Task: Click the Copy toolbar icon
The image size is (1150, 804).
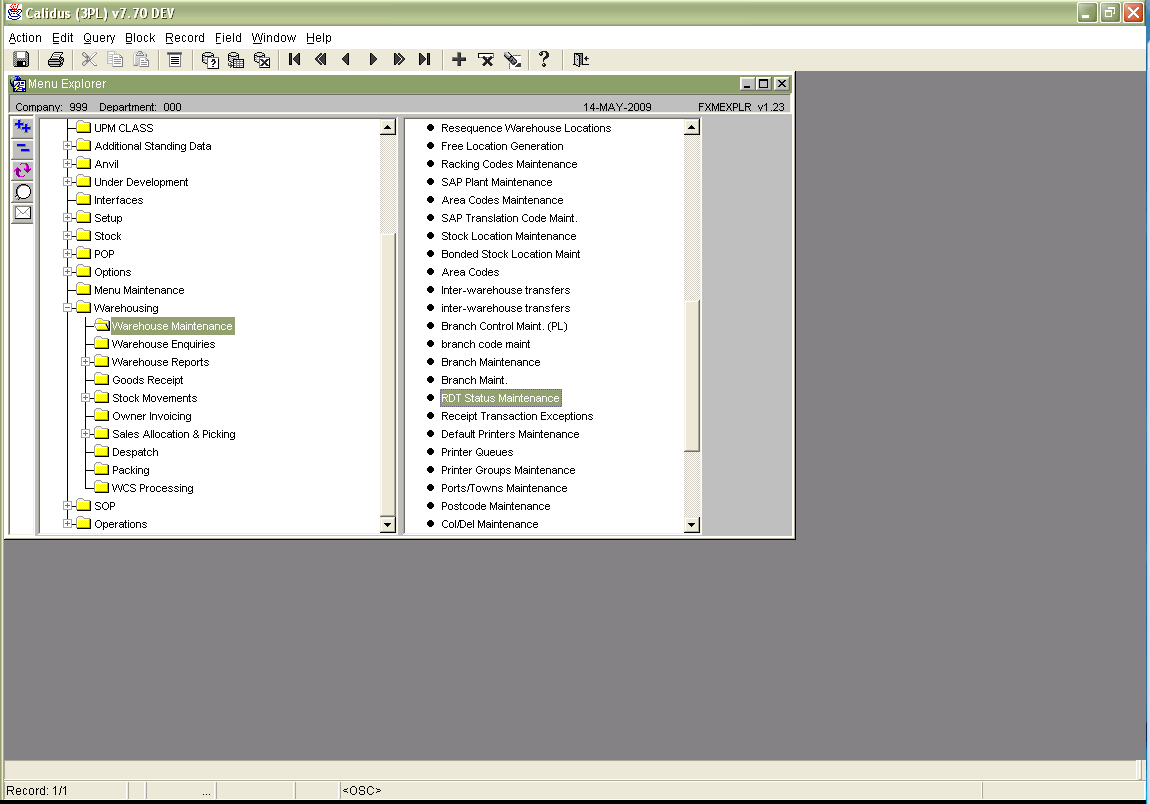Action: click(x=115, y=59)
